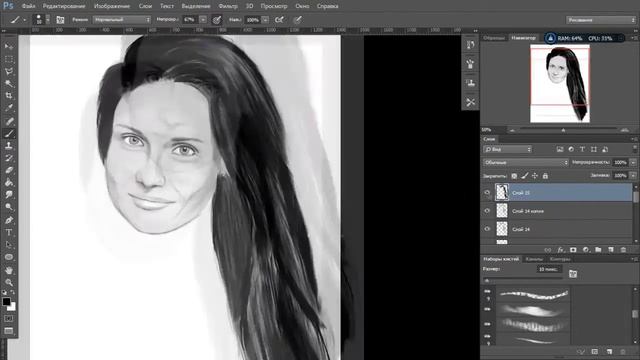Open the Файл menu
The height and width of the screenshot is (360, 640).
28,6
